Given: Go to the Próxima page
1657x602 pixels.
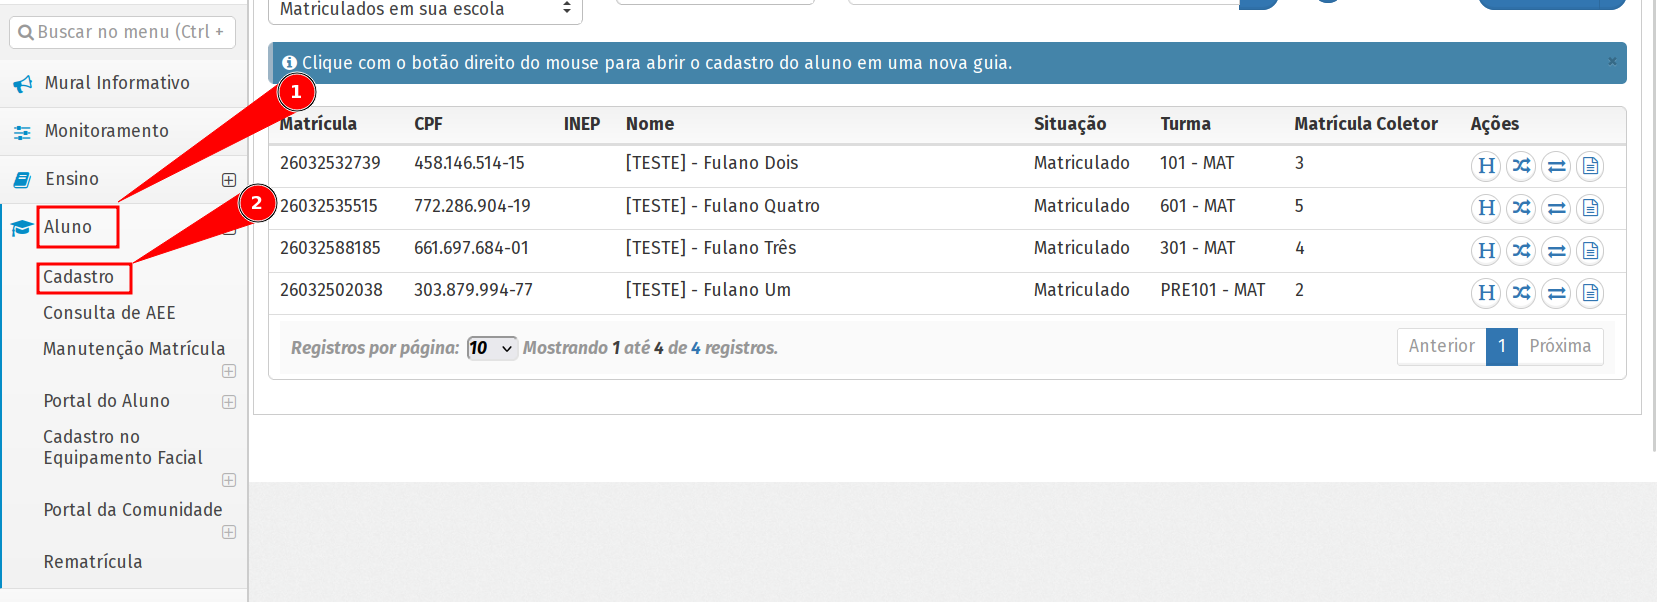Looking at the screenshot, I should (x=1560, y=346).
